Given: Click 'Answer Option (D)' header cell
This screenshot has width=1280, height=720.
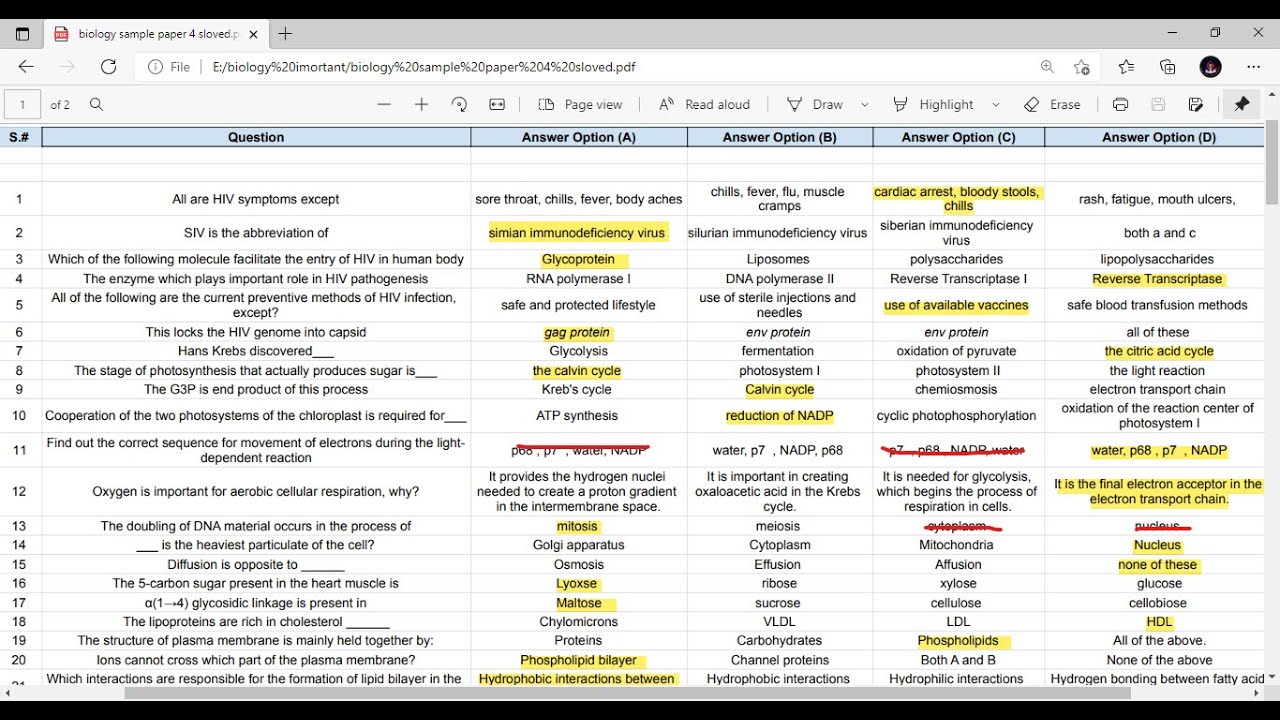Looking at the screenshot, I should [x=1160, y=137].
